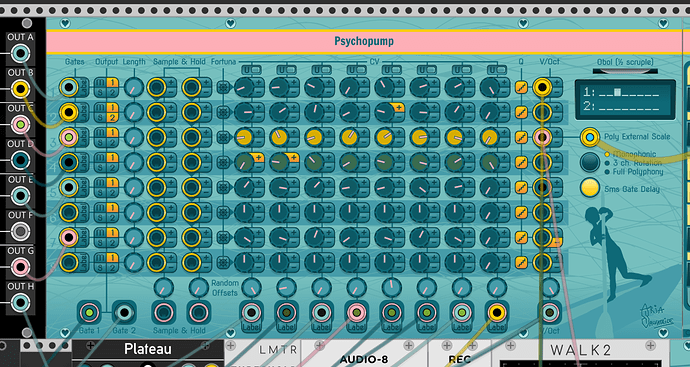
Task: Click the row 5 Gates Label button
Action: [83, 187]
